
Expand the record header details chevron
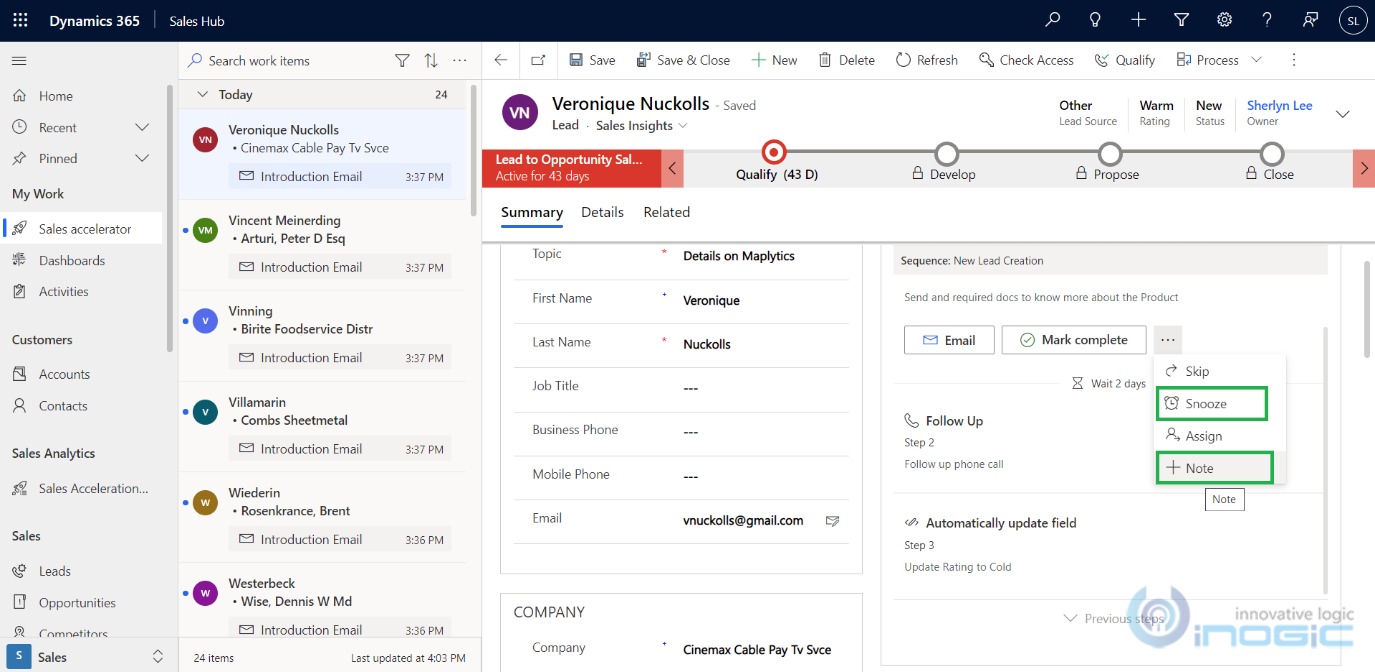click(x=1343, y=115)
